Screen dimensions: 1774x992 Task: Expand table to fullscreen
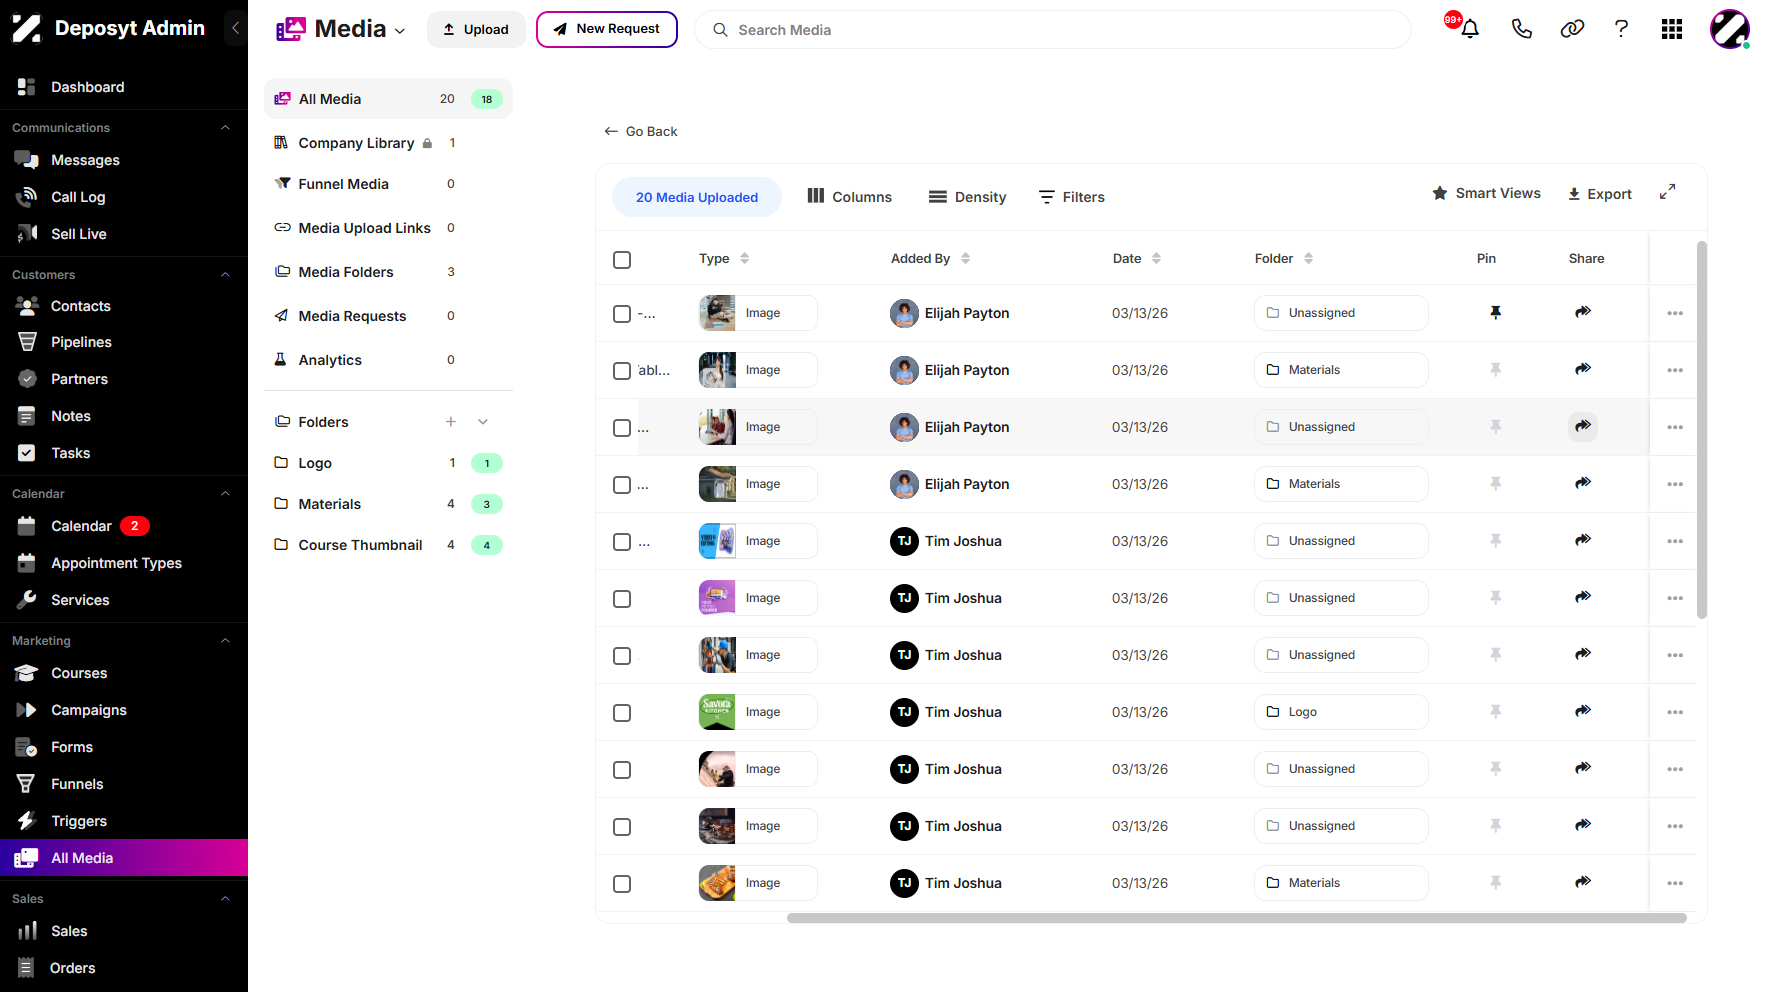click(x=1667, y=192)
